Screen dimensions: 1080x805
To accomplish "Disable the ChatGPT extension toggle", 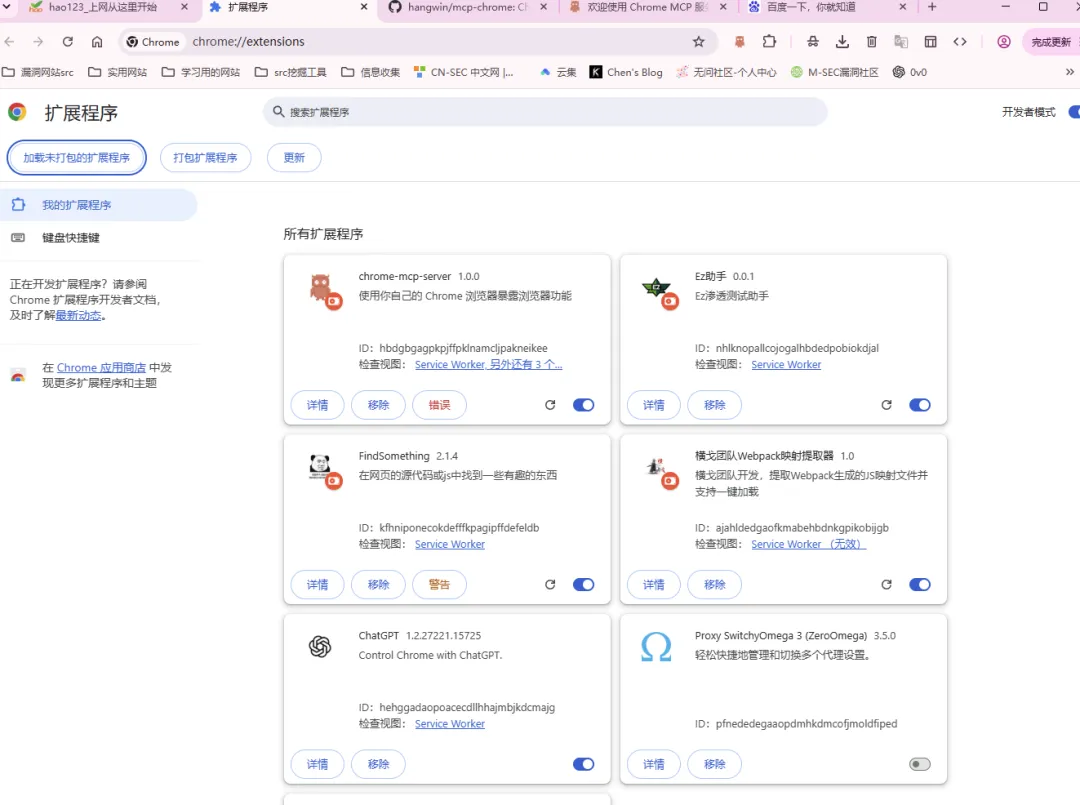I will tap(583, 764).
